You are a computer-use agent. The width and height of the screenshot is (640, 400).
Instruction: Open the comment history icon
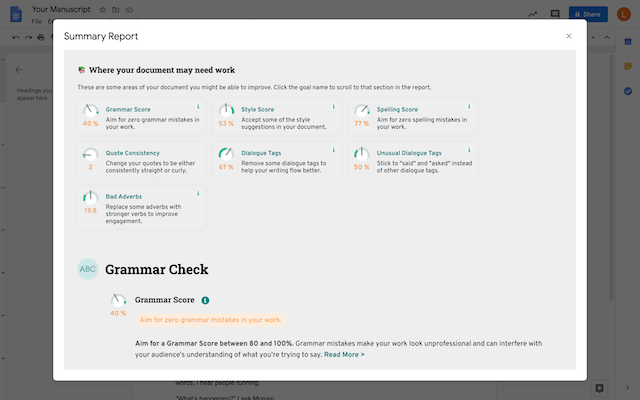tap(555, 14)
